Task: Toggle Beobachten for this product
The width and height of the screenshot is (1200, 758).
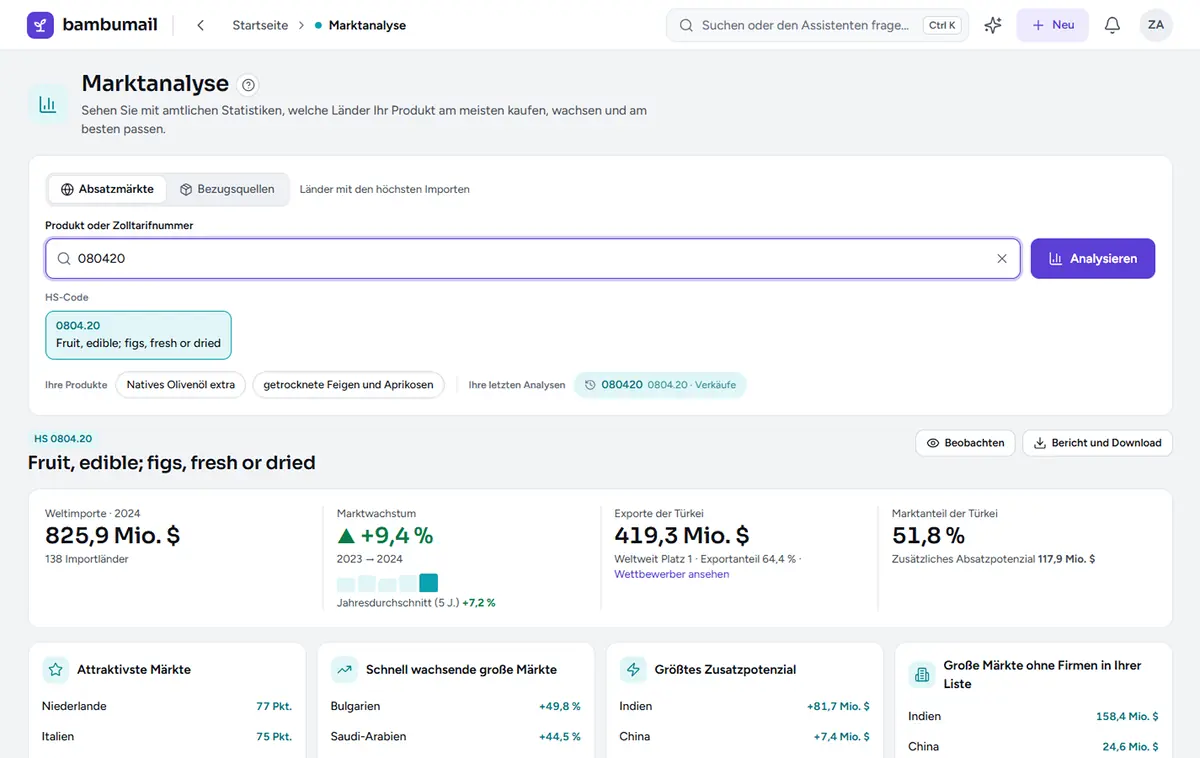Action: (x=966, y=443)
